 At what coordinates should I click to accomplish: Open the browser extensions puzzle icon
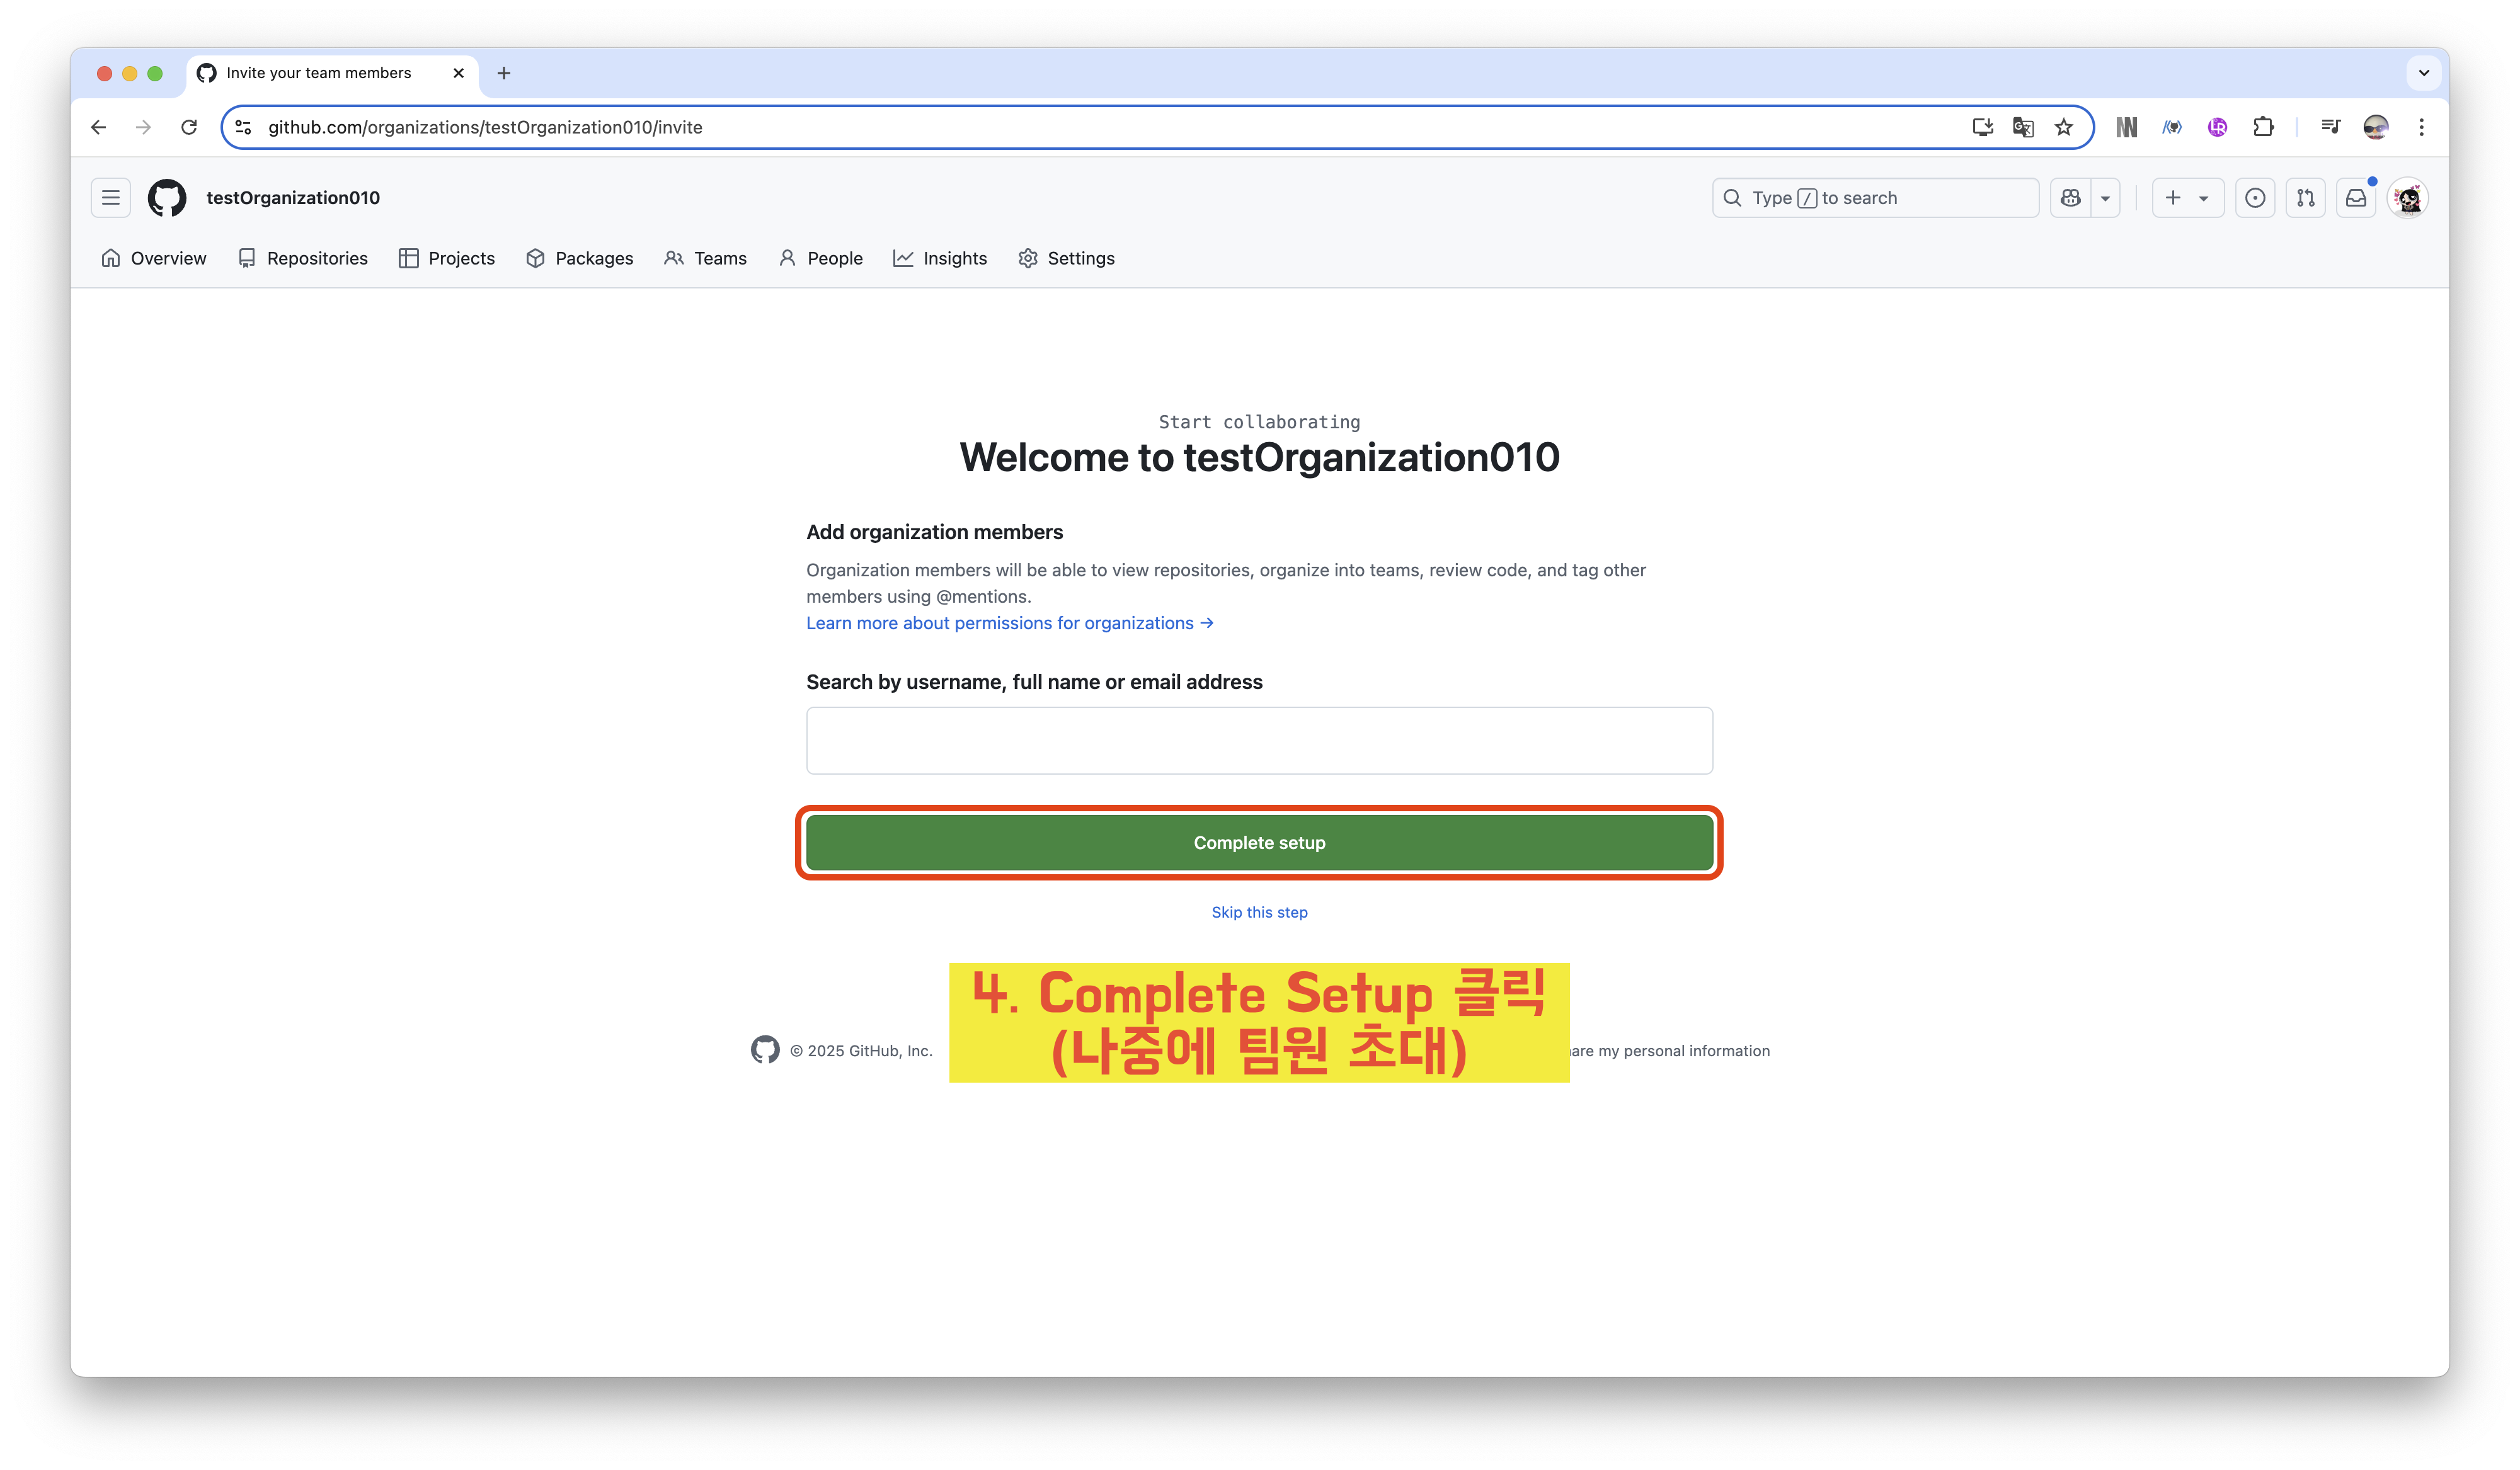2263,127
